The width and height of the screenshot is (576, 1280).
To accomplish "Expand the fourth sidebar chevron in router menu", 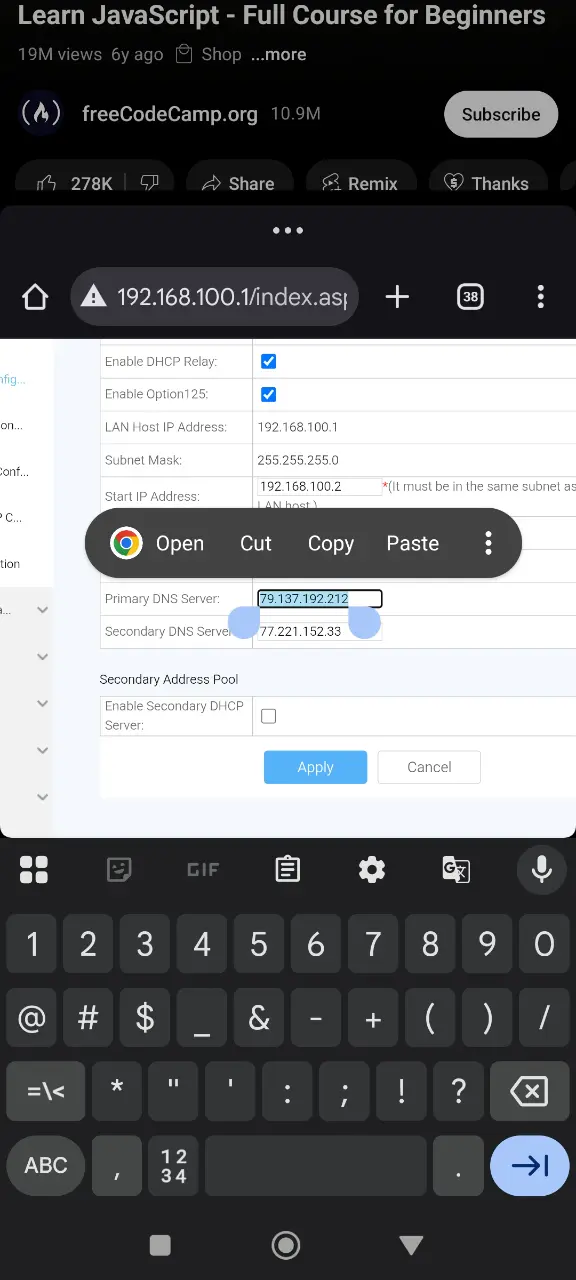I will (42, 750).
